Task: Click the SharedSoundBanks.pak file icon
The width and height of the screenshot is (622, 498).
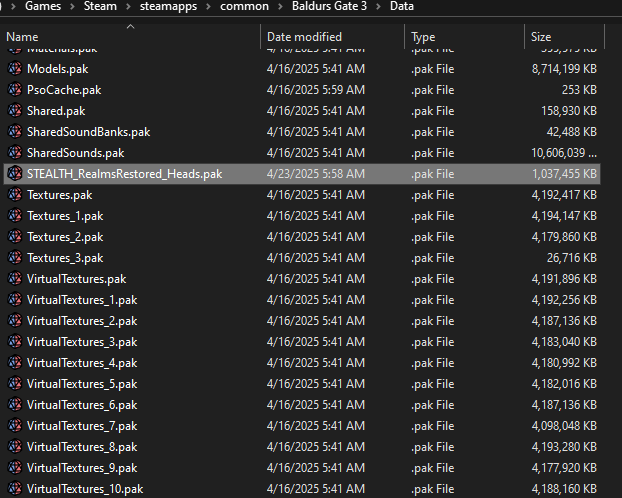Action: pyautogui.click(x=15, y=132)
